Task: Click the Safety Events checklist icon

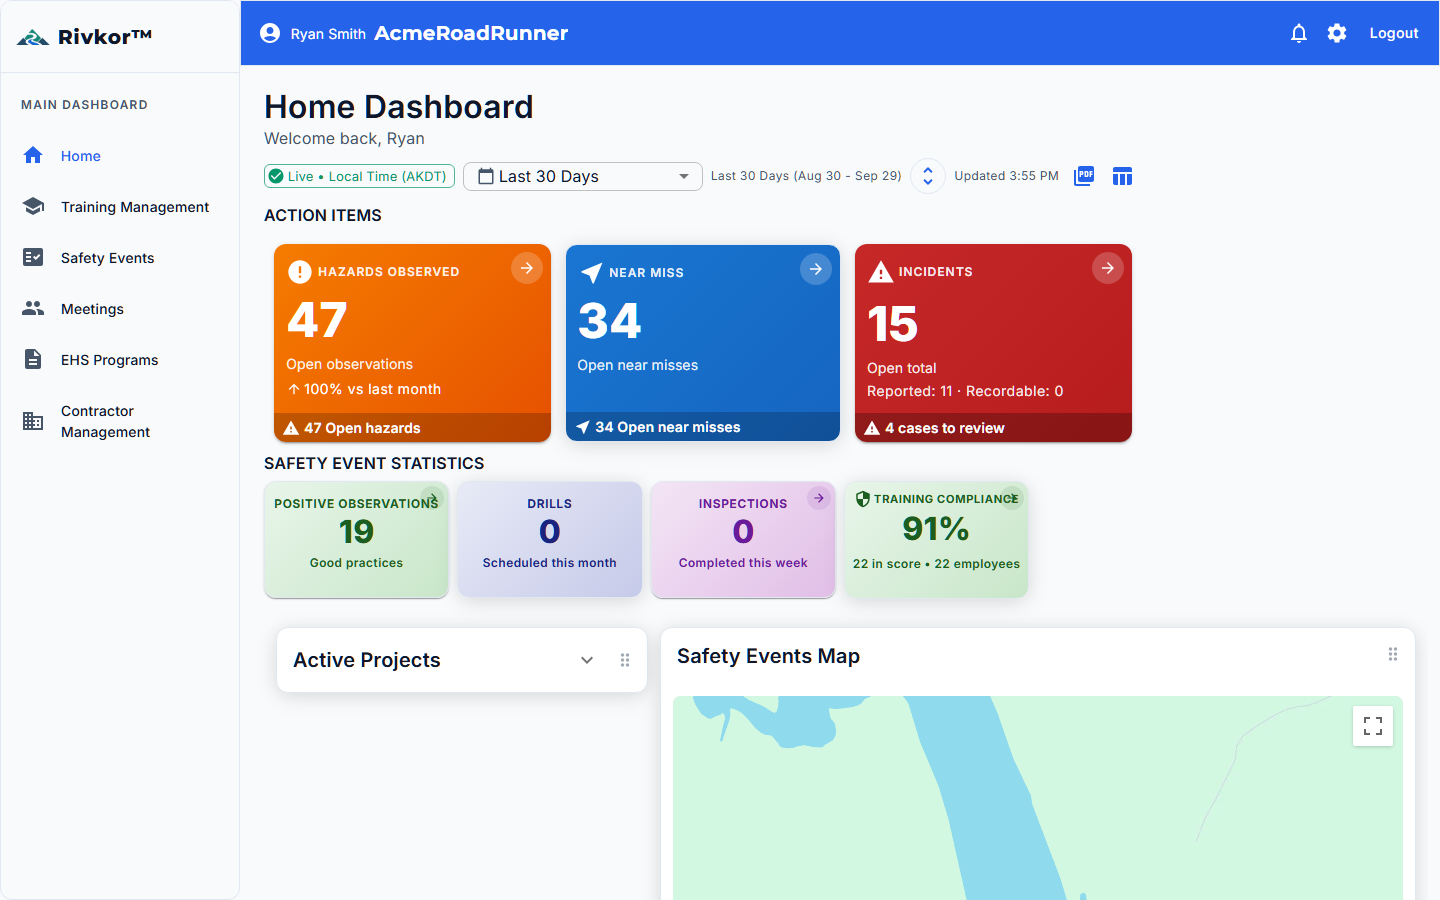Action: point(33,257)
